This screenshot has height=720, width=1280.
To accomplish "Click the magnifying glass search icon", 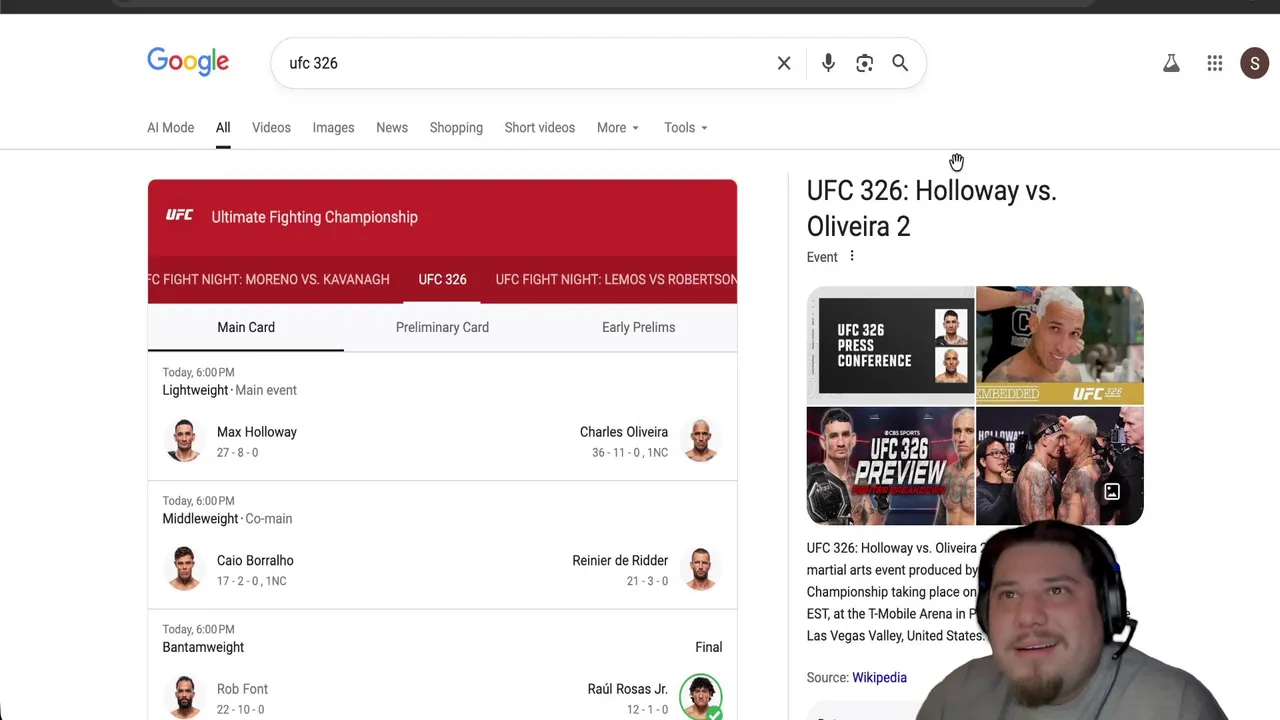I will coord(900,63).
